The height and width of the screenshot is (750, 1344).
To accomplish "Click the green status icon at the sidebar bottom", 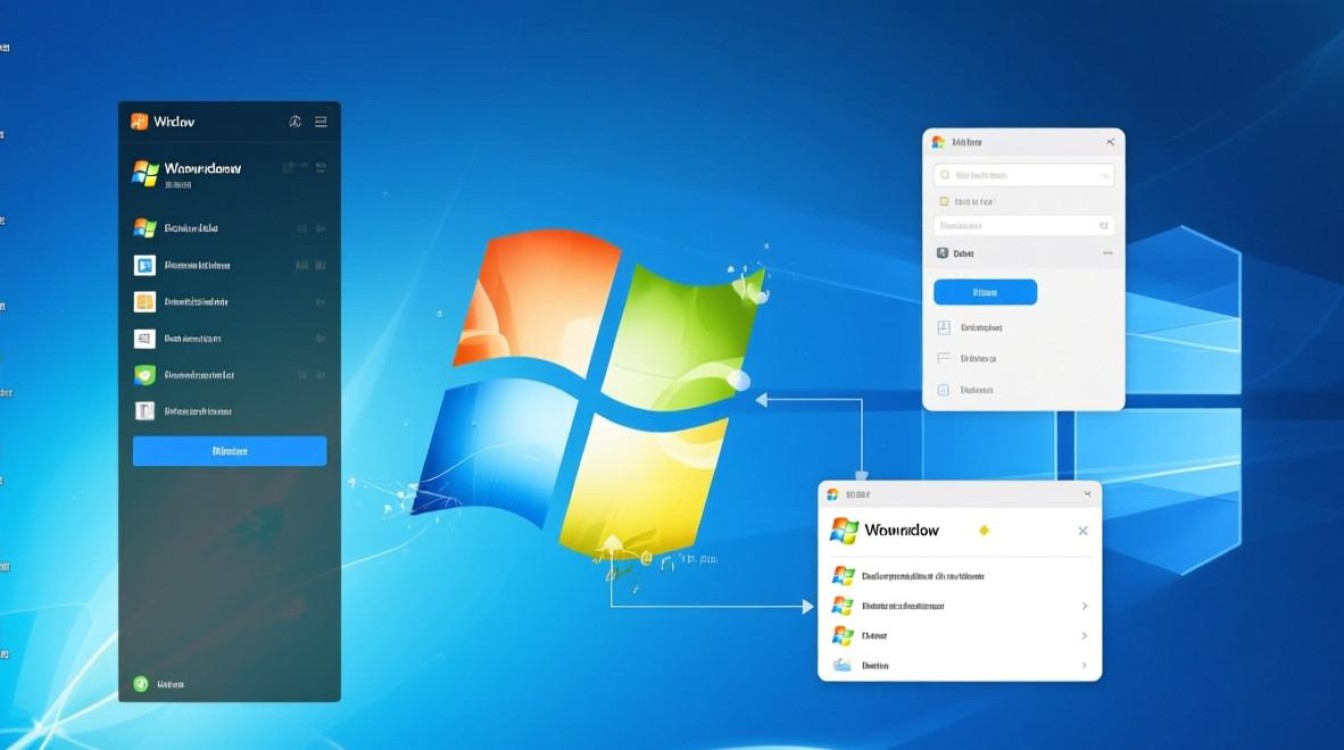I will (140, 683).
